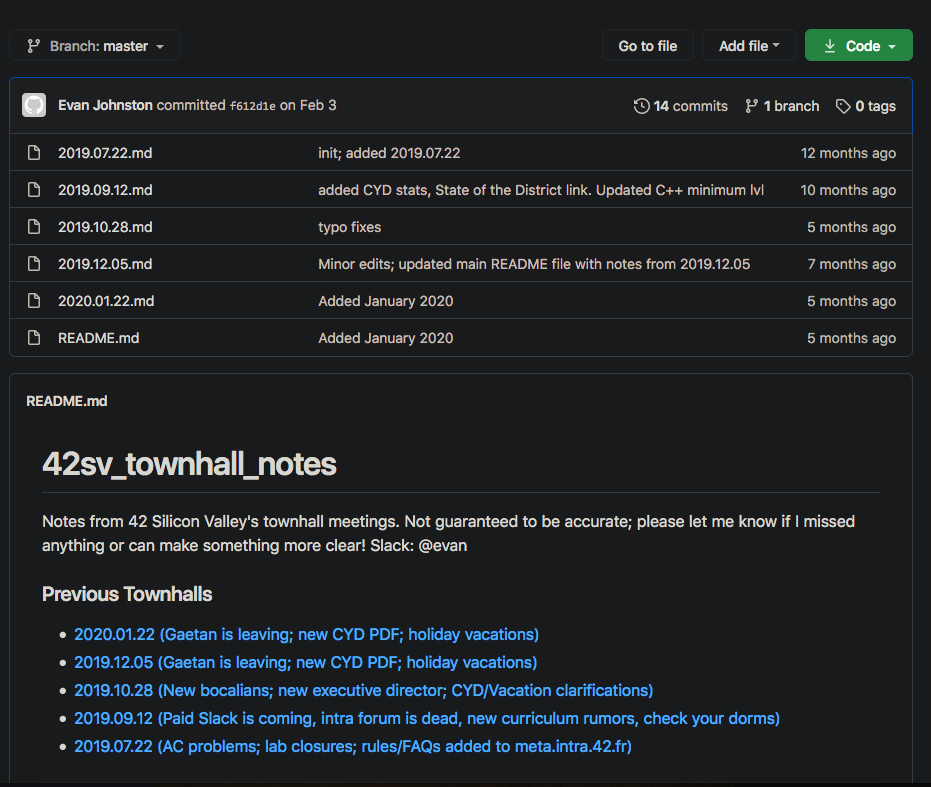
Task: Open the 2019.07.22 AC problems link
Action: 353,746
